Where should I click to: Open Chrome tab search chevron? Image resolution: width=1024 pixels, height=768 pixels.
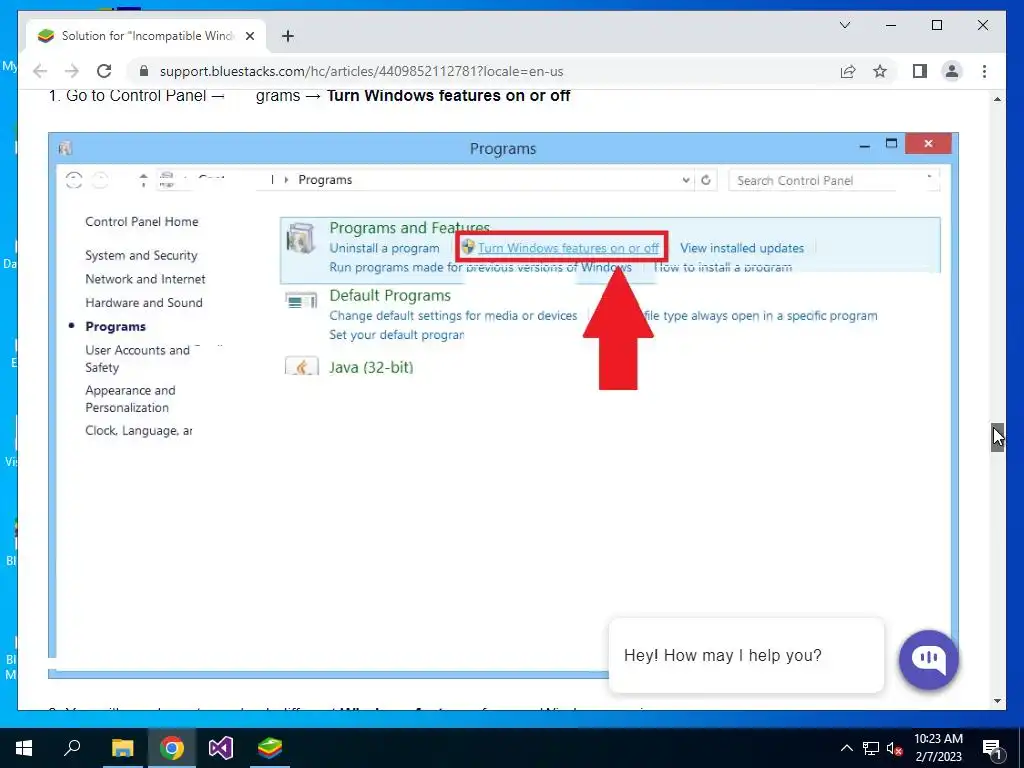click(845, 25)
